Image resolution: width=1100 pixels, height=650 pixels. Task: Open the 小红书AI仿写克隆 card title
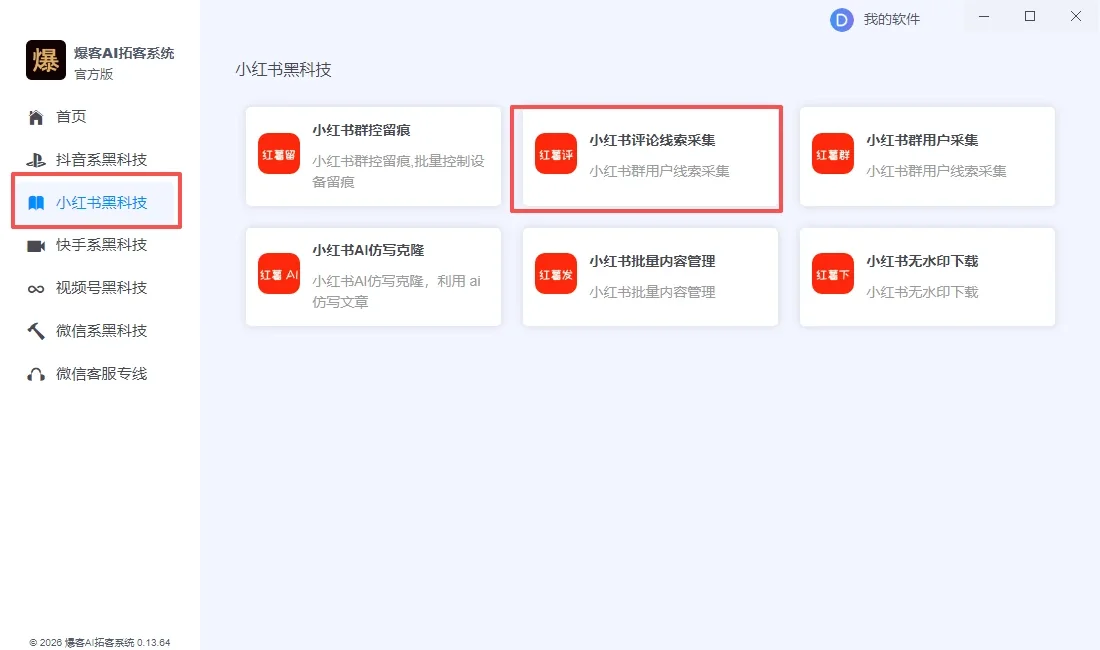pyautogui.click(x=368, y=250)
